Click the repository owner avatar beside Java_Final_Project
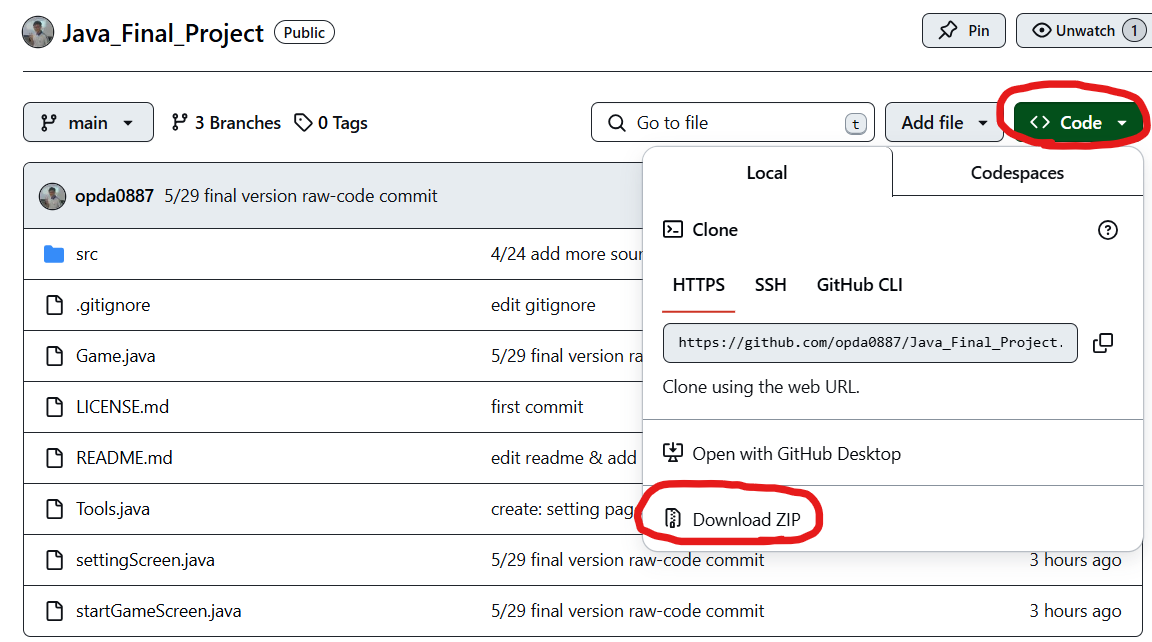Viewport: 1152px width, 642px height. point(37,32)
